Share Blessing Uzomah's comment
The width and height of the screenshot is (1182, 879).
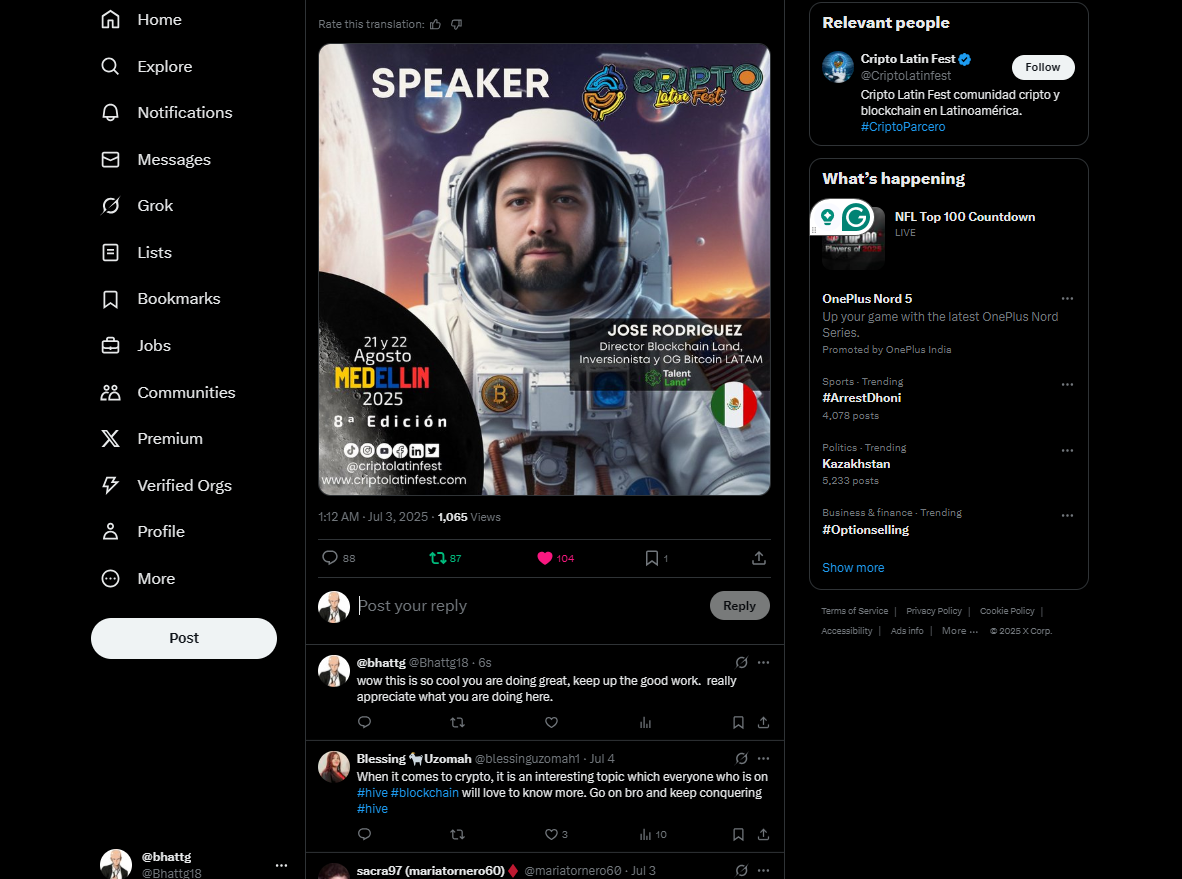764,835
